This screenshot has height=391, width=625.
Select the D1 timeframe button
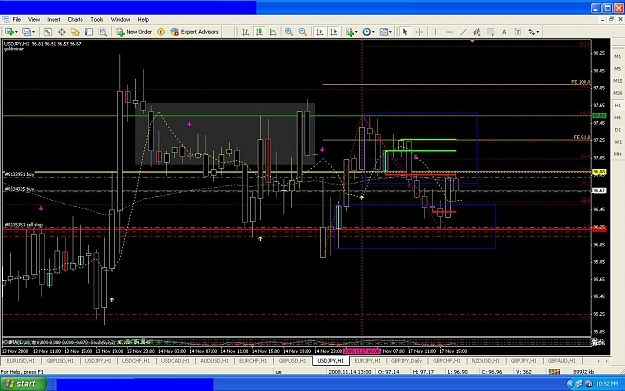pyautogui.click(x=617, y=130)
